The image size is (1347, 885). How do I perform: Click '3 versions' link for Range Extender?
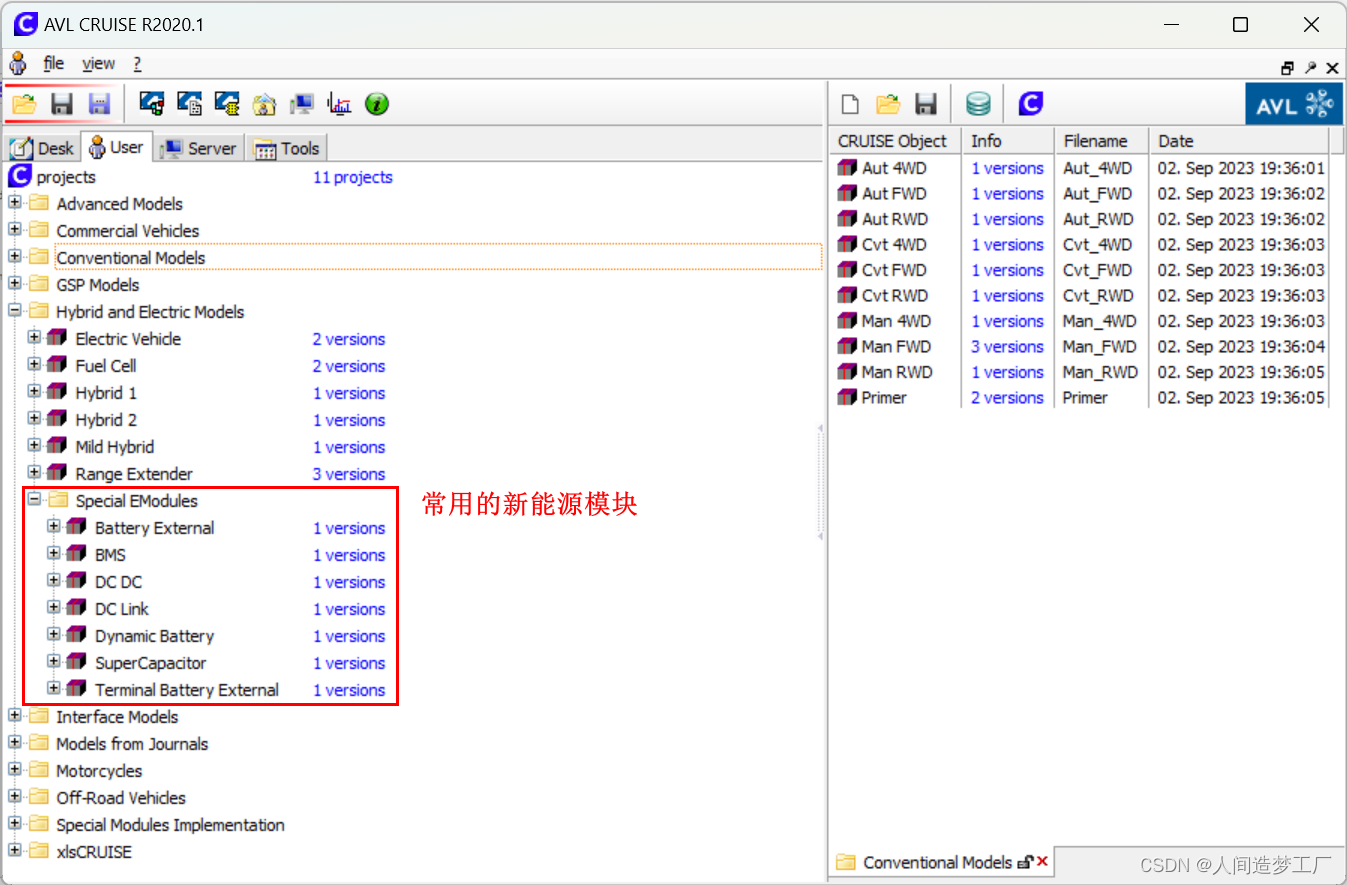point(349,474)
